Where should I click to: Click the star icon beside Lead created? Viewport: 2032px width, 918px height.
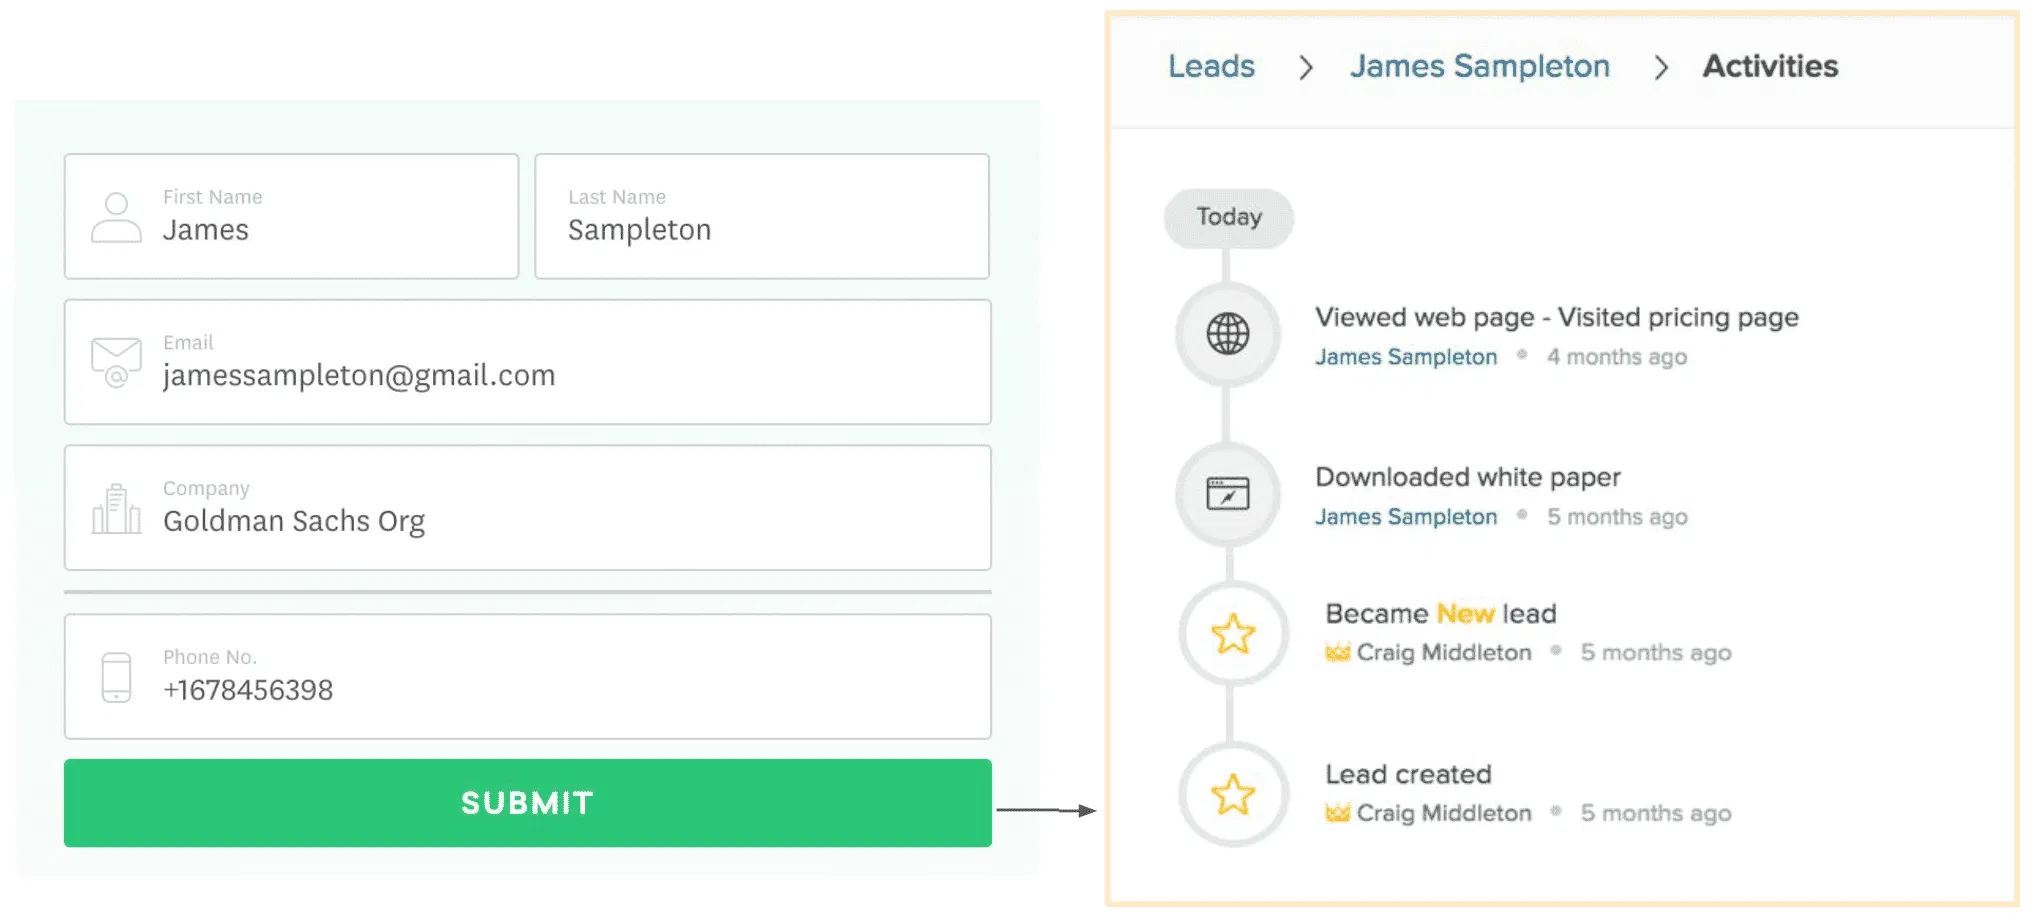1232,795
